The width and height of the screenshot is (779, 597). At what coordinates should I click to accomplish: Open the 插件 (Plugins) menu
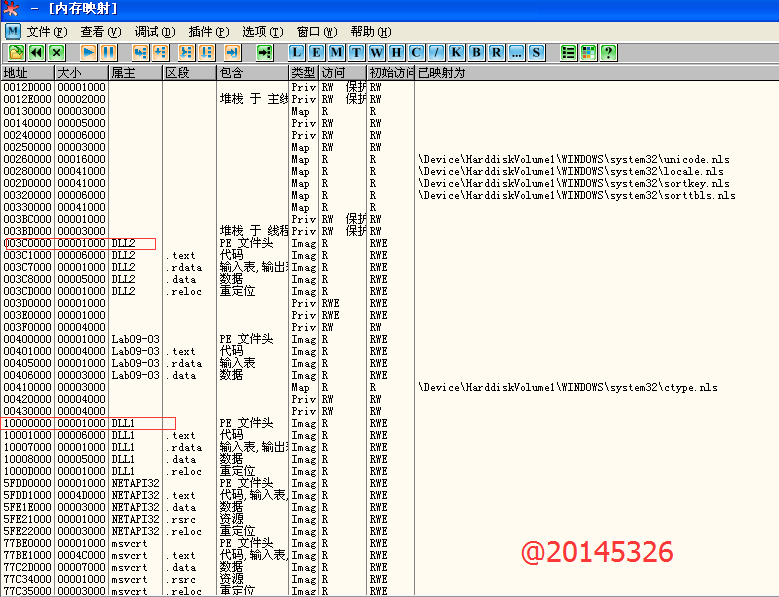pyautogui.click(x=208, y=32)
